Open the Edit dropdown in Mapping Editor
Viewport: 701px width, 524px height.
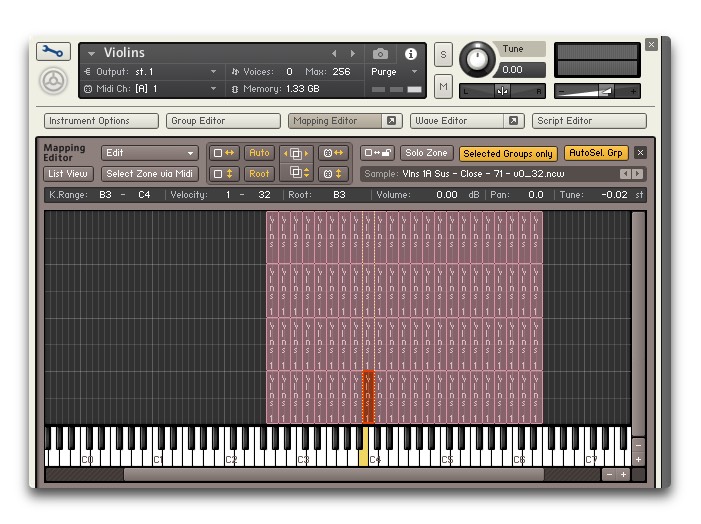point(150,153)
